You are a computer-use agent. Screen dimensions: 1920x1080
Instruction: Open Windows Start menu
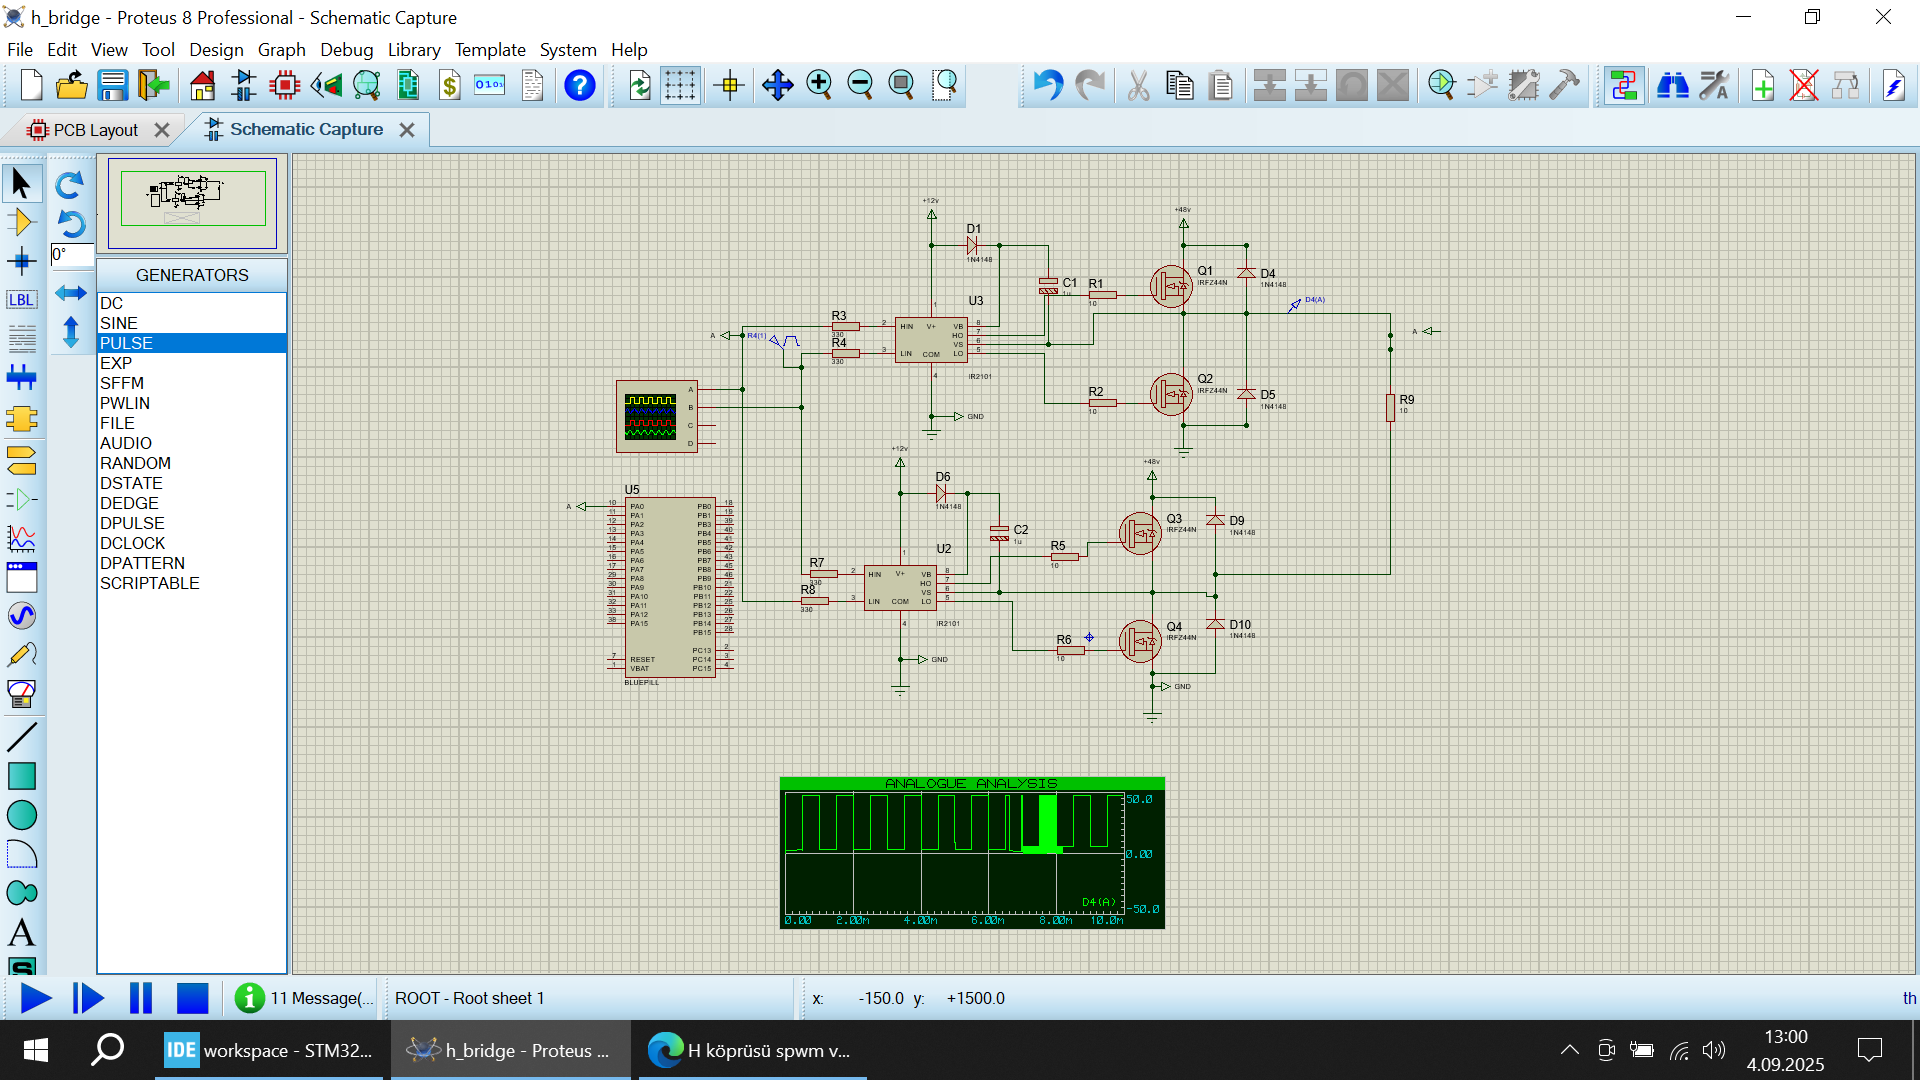36,1050
